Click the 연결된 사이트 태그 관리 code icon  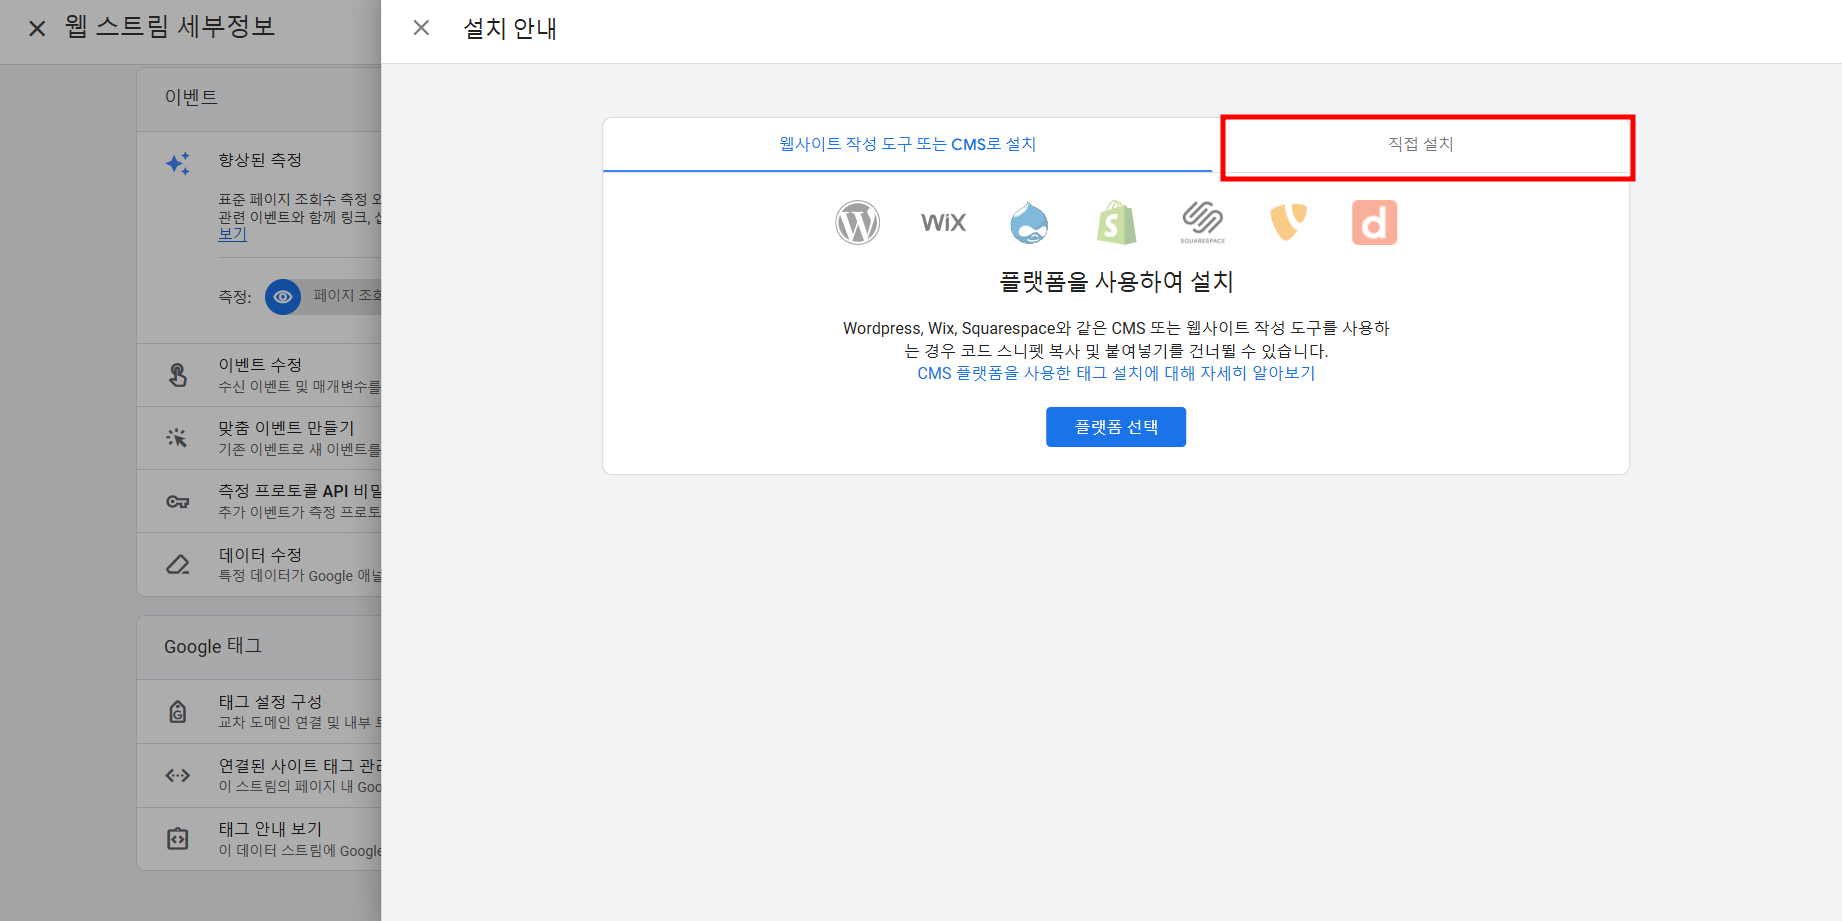pos(178,775)
